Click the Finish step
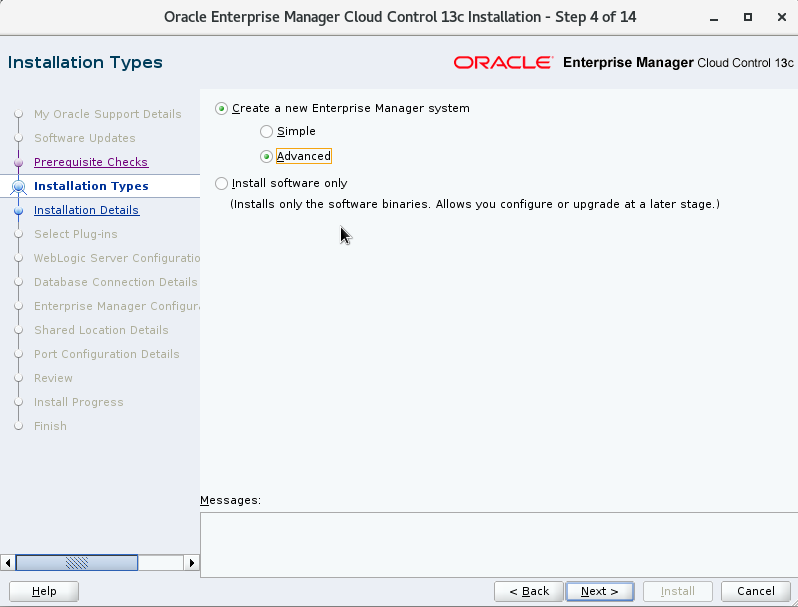The height and width of the screenshot is (607, 798). [x=50, y=426]
